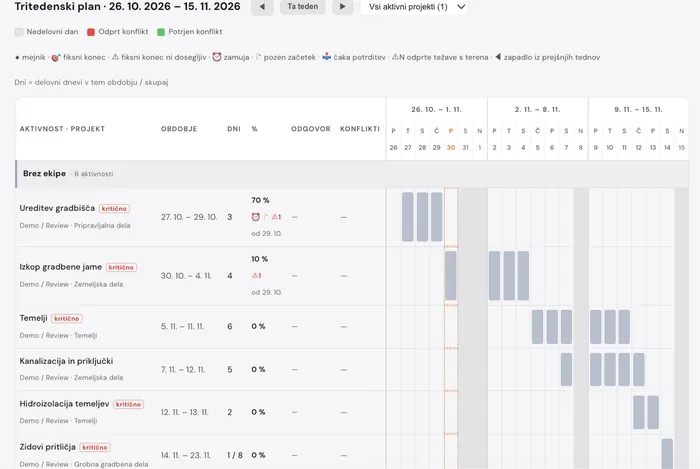Click the Ureditev gradbišča Gantt bar for 27. 10.
700x469 pixels.
pyautogui.click(x=408, y=217)
